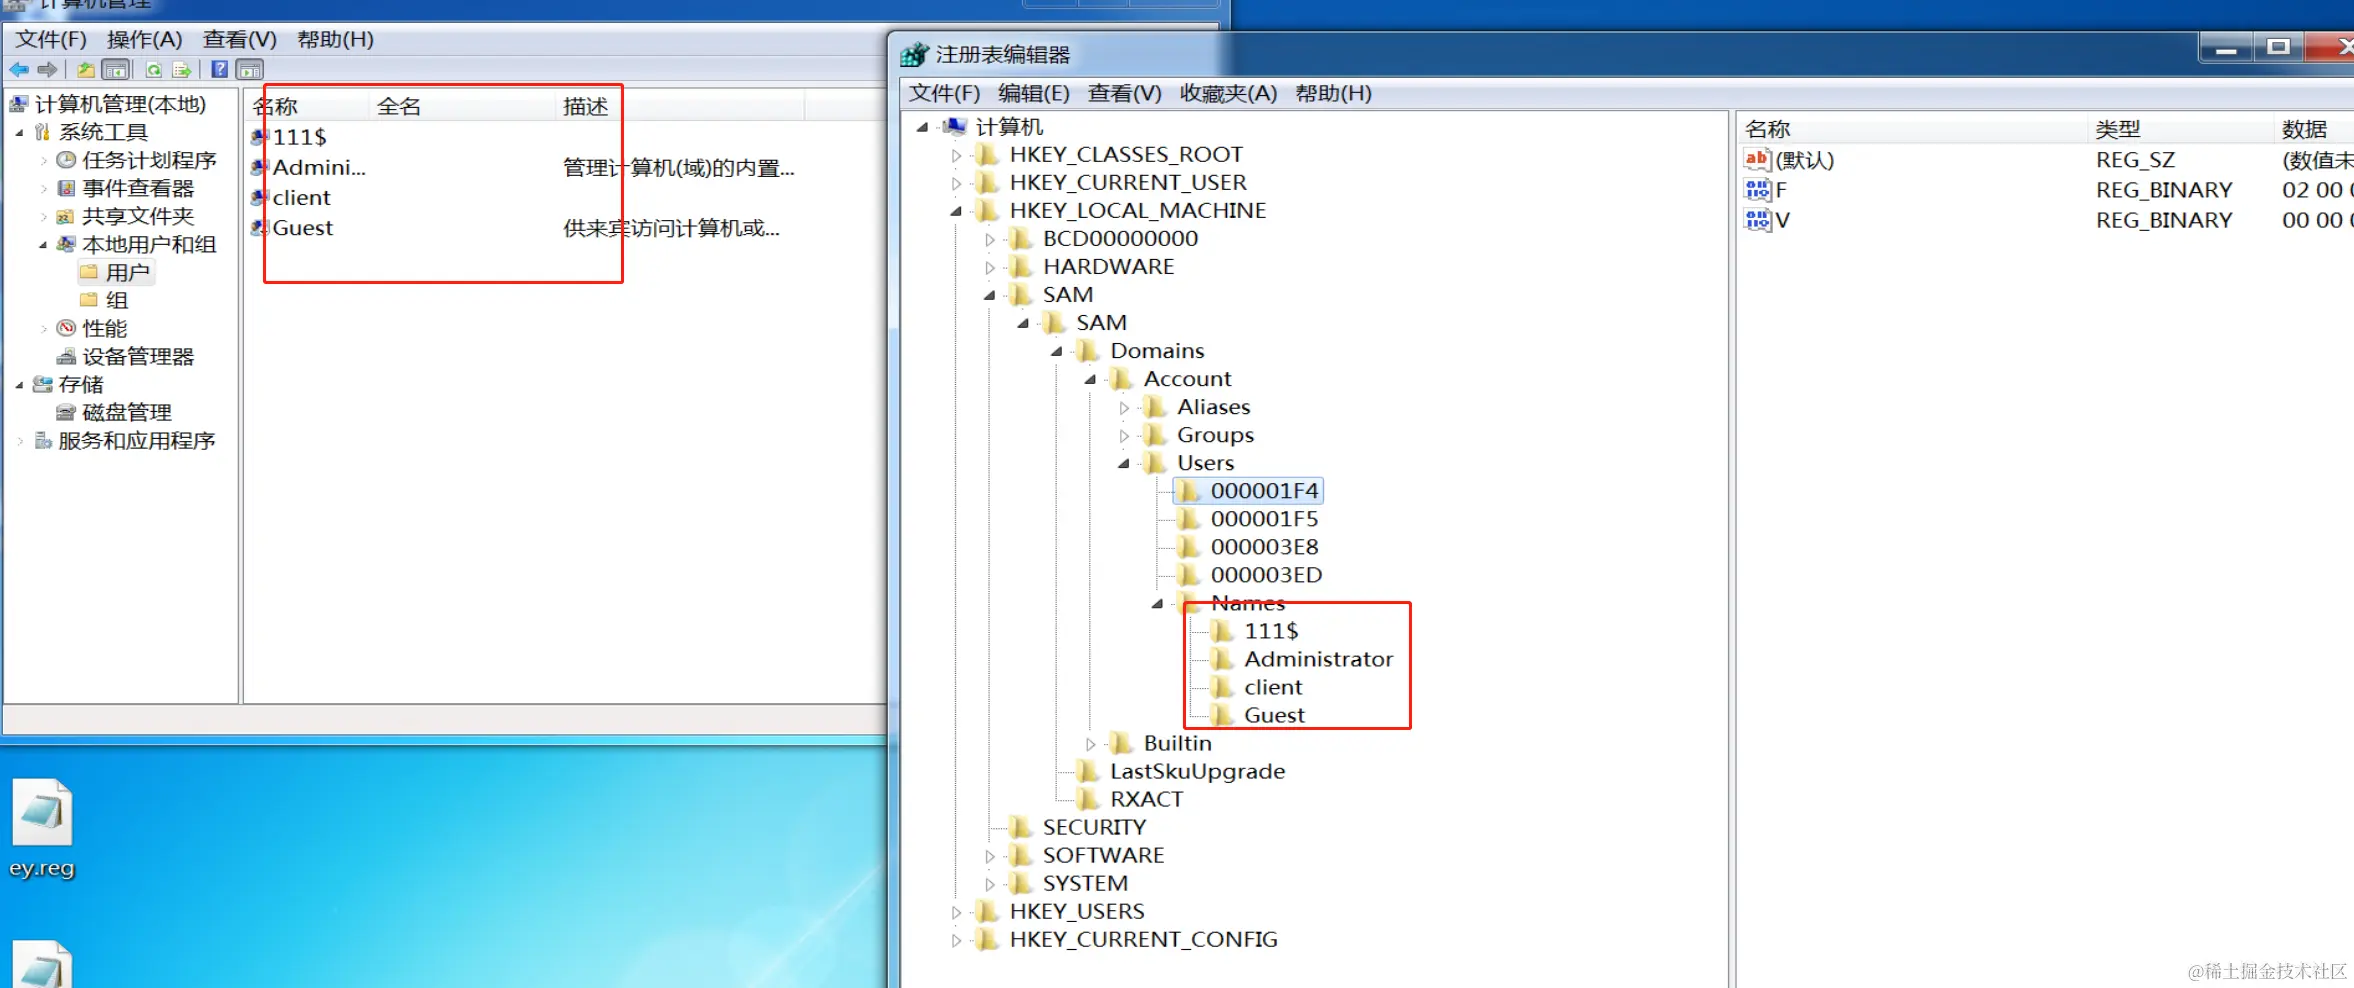Collapse the HKEY_LOCAL_MACHINE key
The width and height of the screenshot is (2354, 988).
tap(957, 211)
